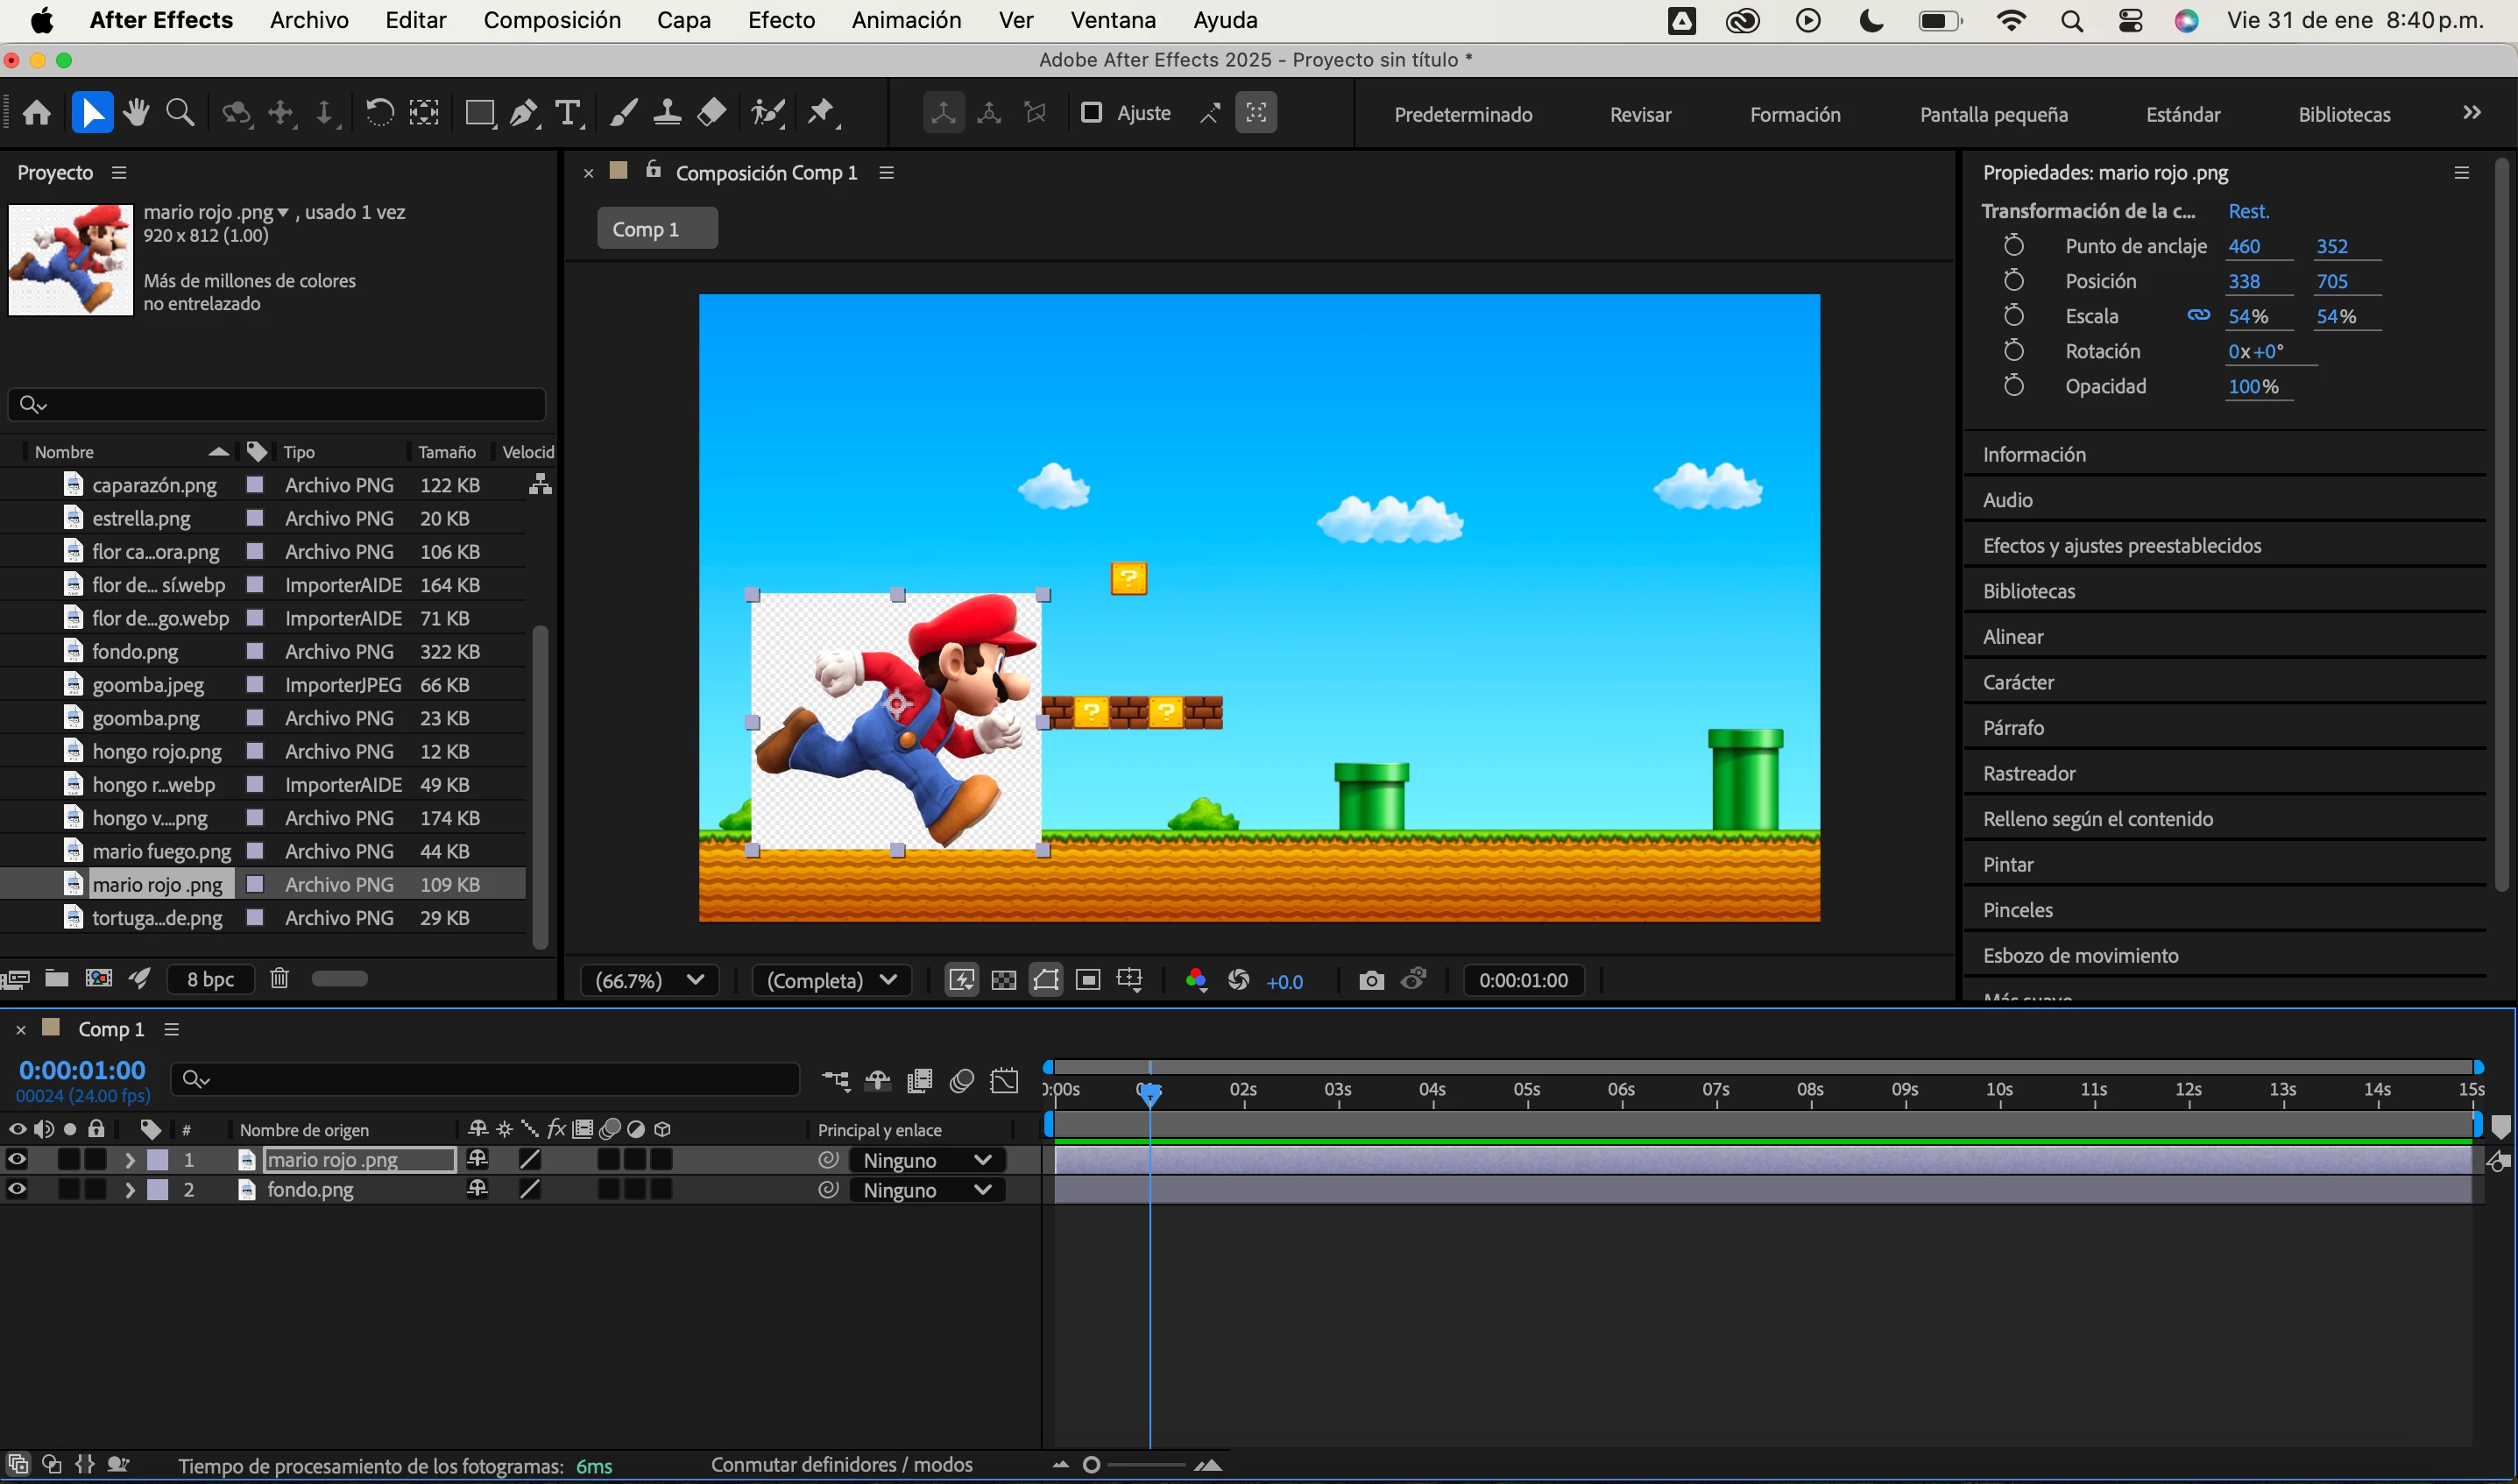Select the Pen tool
Image resolution: width=2518 pixels, height=1484 pixels.
[523, 113]
